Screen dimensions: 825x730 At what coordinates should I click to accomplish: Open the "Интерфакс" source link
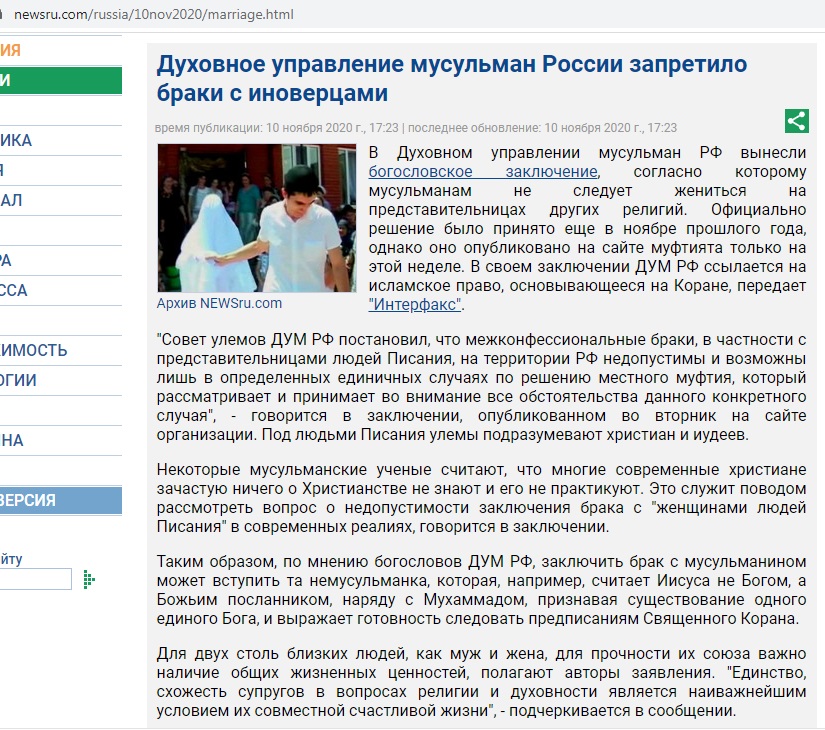click(415, 304)
